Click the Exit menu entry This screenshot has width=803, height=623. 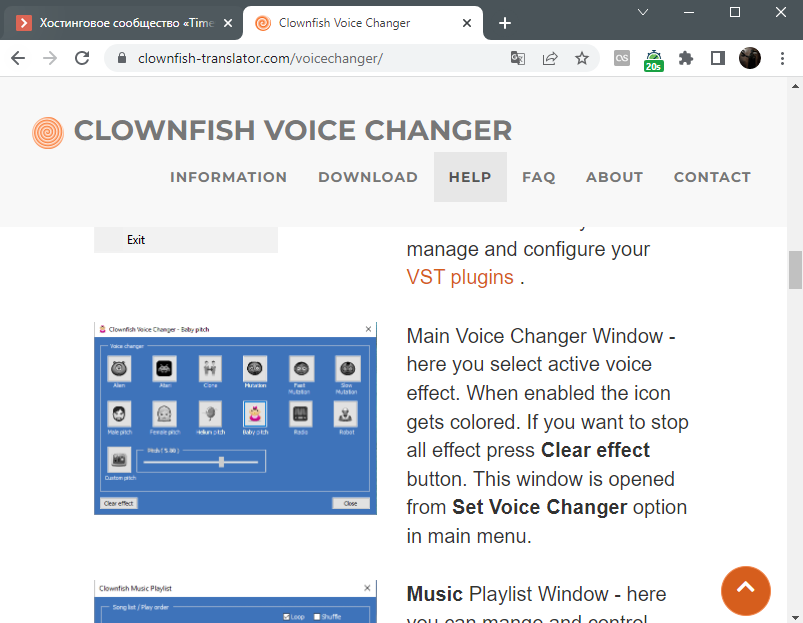tap(136, 240)
